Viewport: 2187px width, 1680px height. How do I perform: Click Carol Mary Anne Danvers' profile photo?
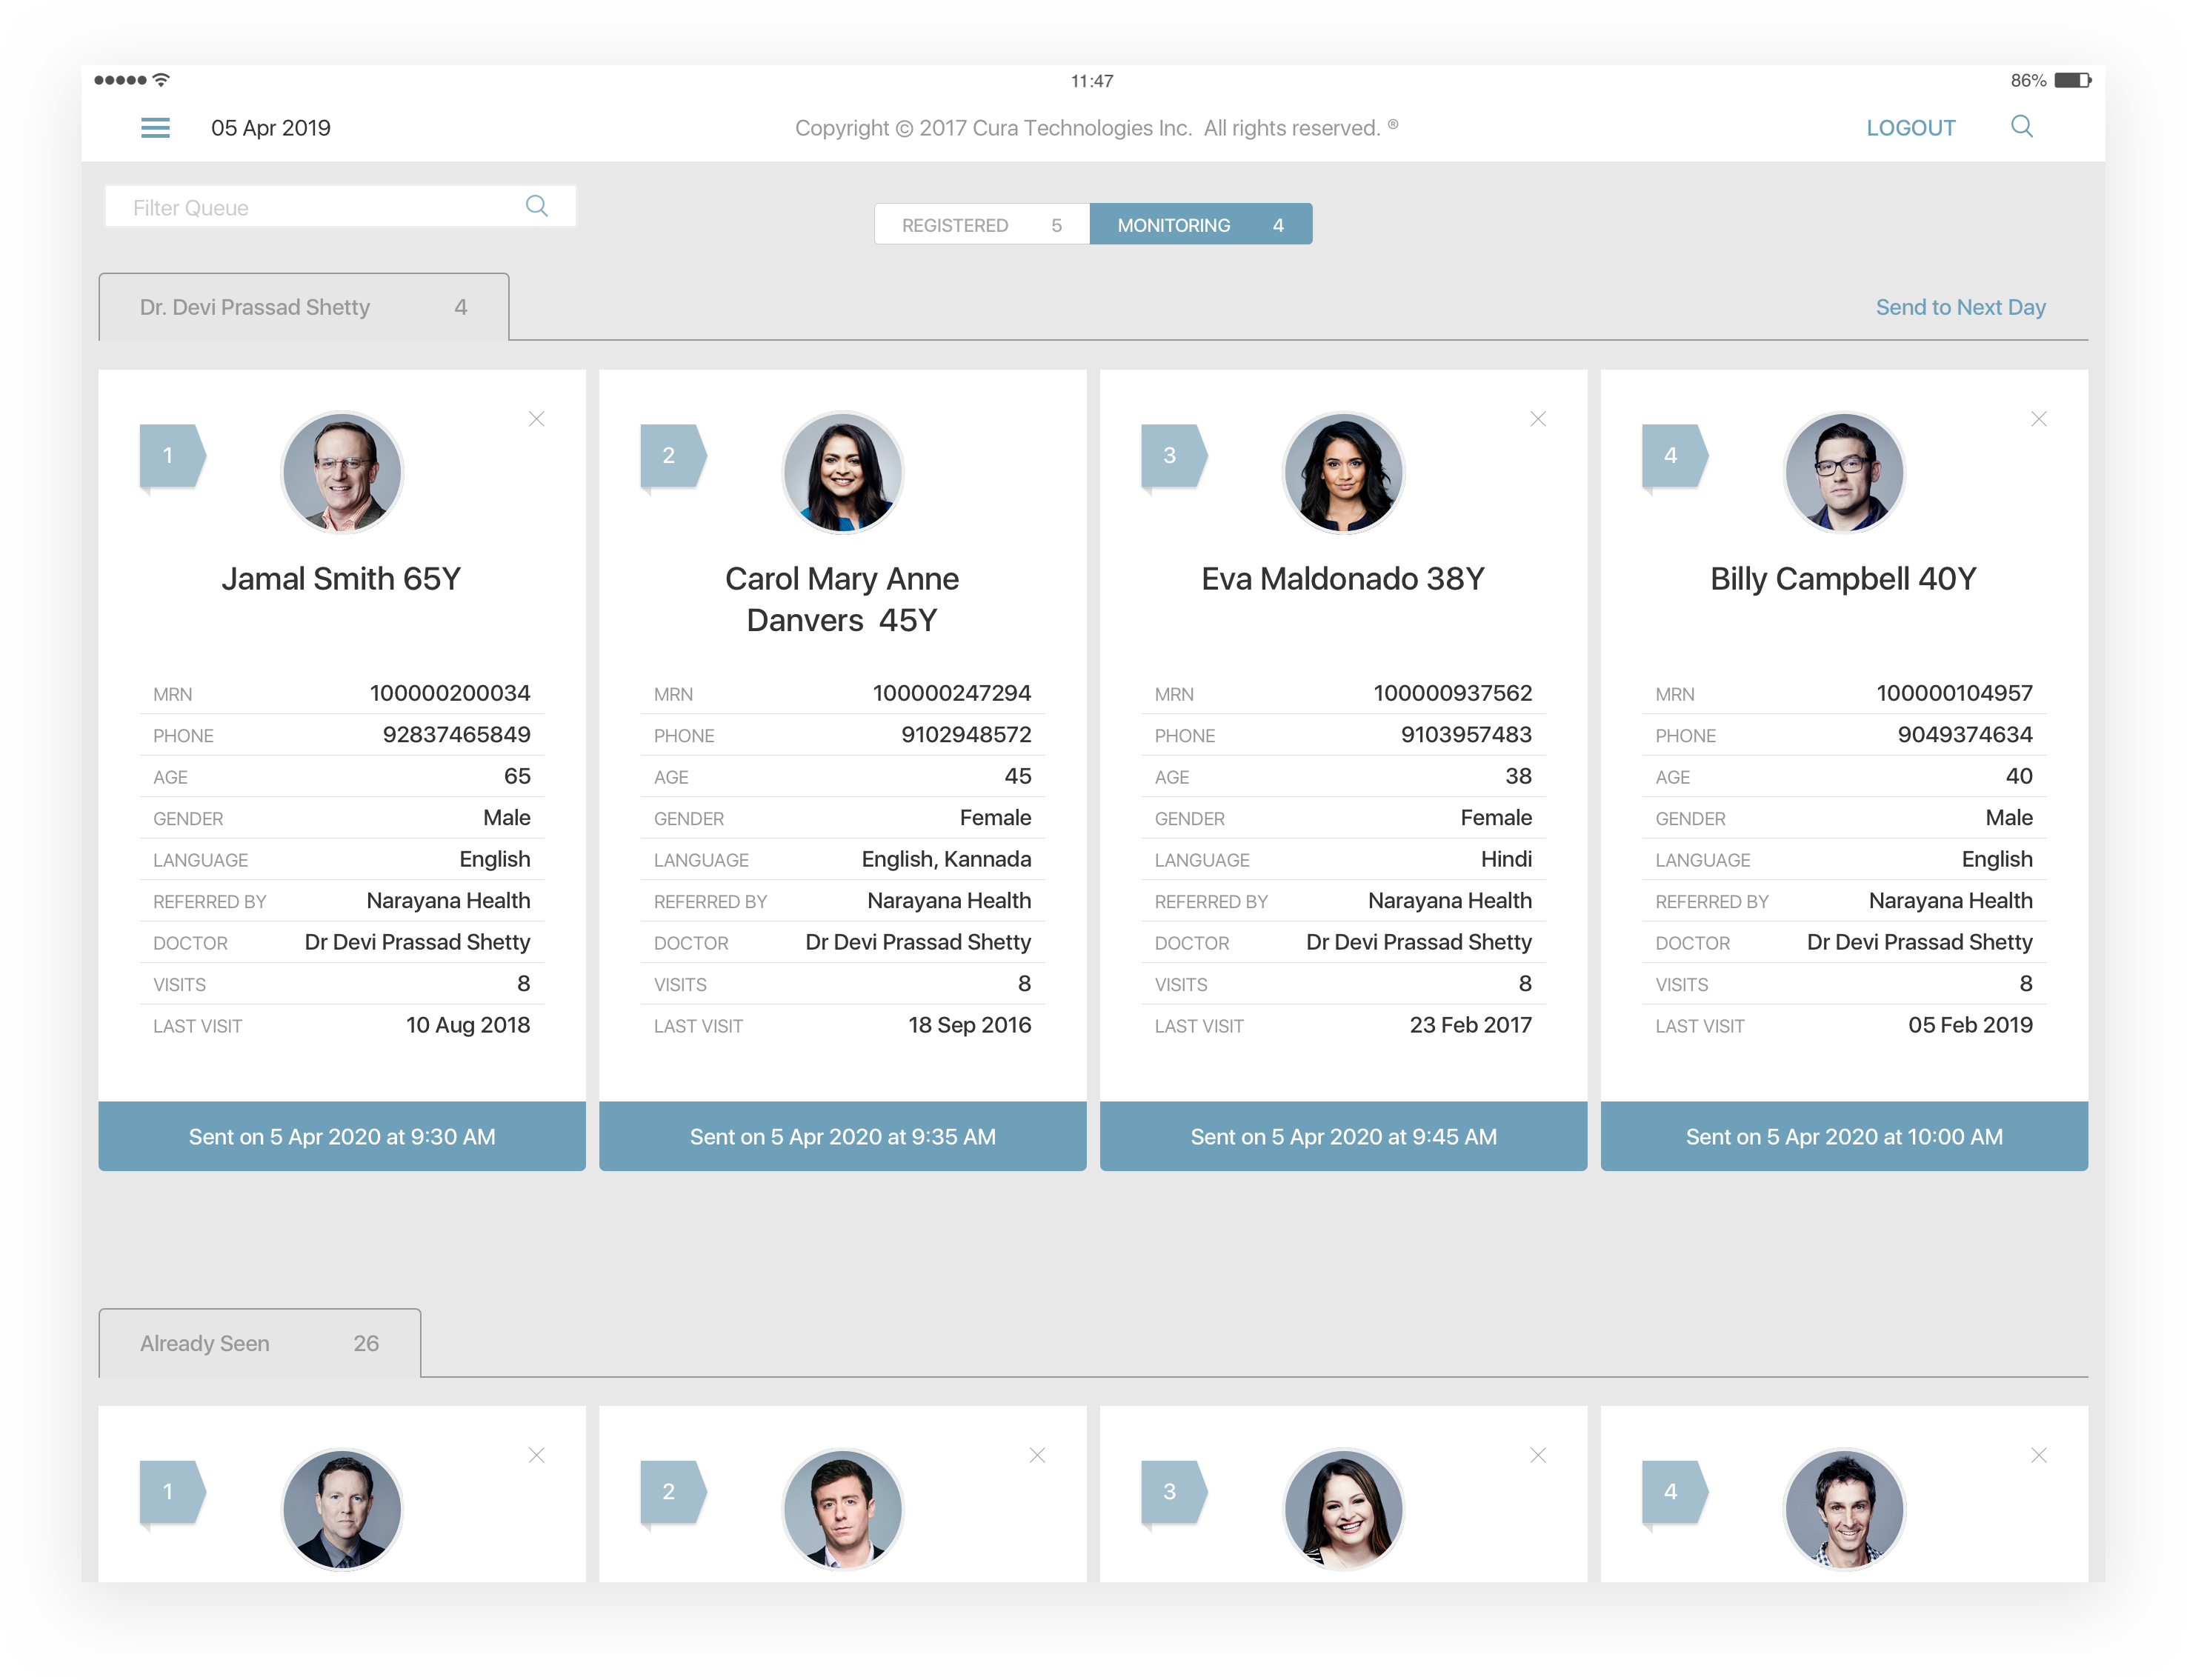tap(842, 472)
